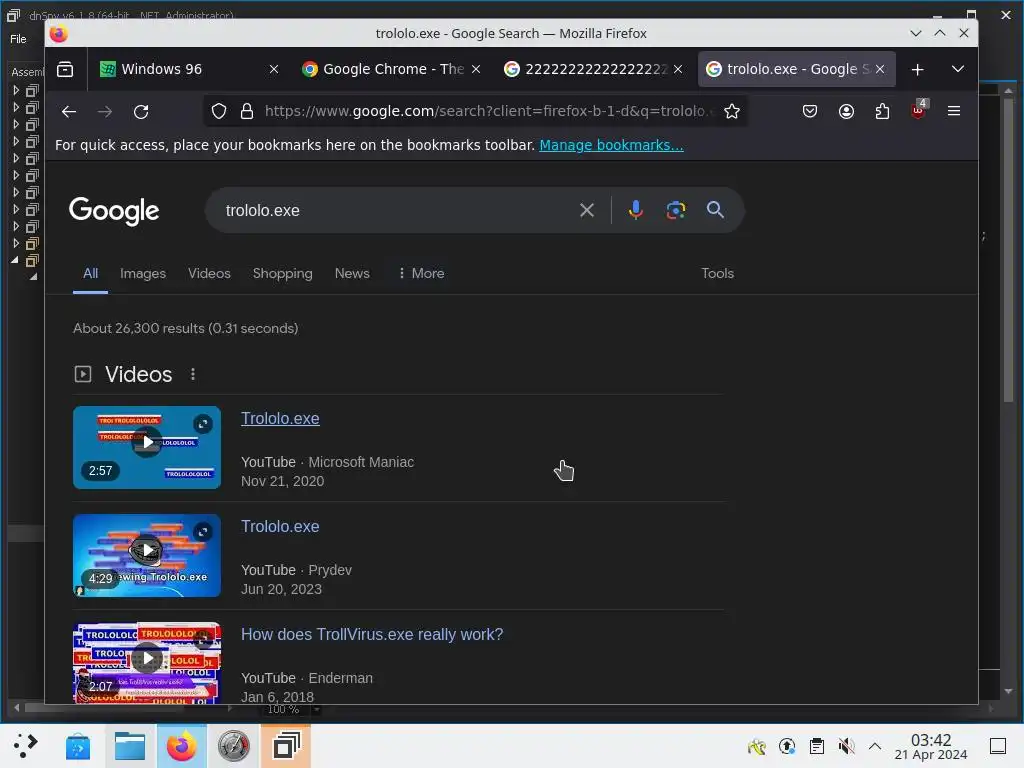Open the Firefox hamburger application menu

954,112
